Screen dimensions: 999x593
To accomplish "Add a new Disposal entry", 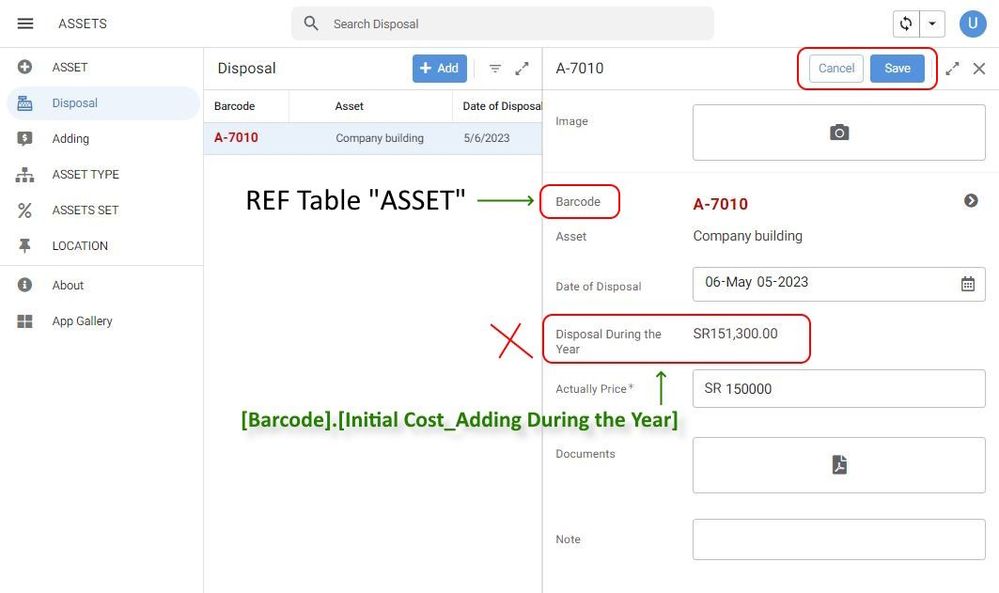I will click(440, 68).
